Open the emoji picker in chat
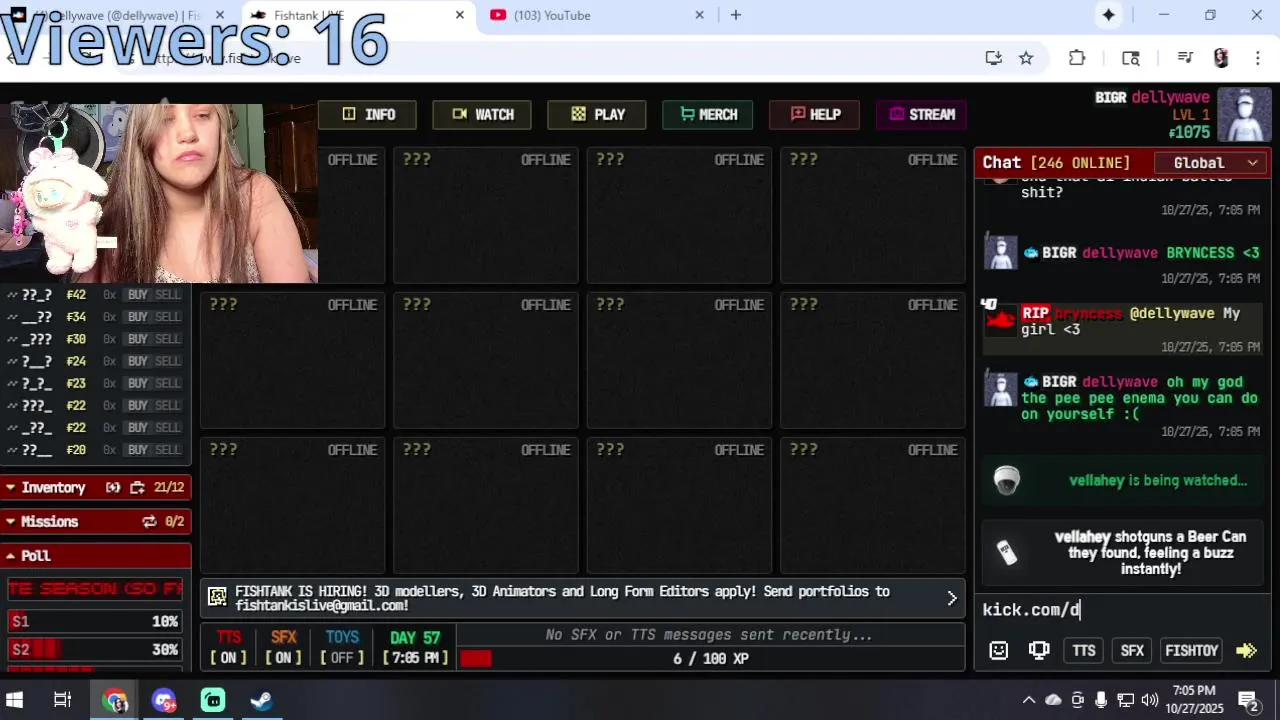 [x=998, y=651]
